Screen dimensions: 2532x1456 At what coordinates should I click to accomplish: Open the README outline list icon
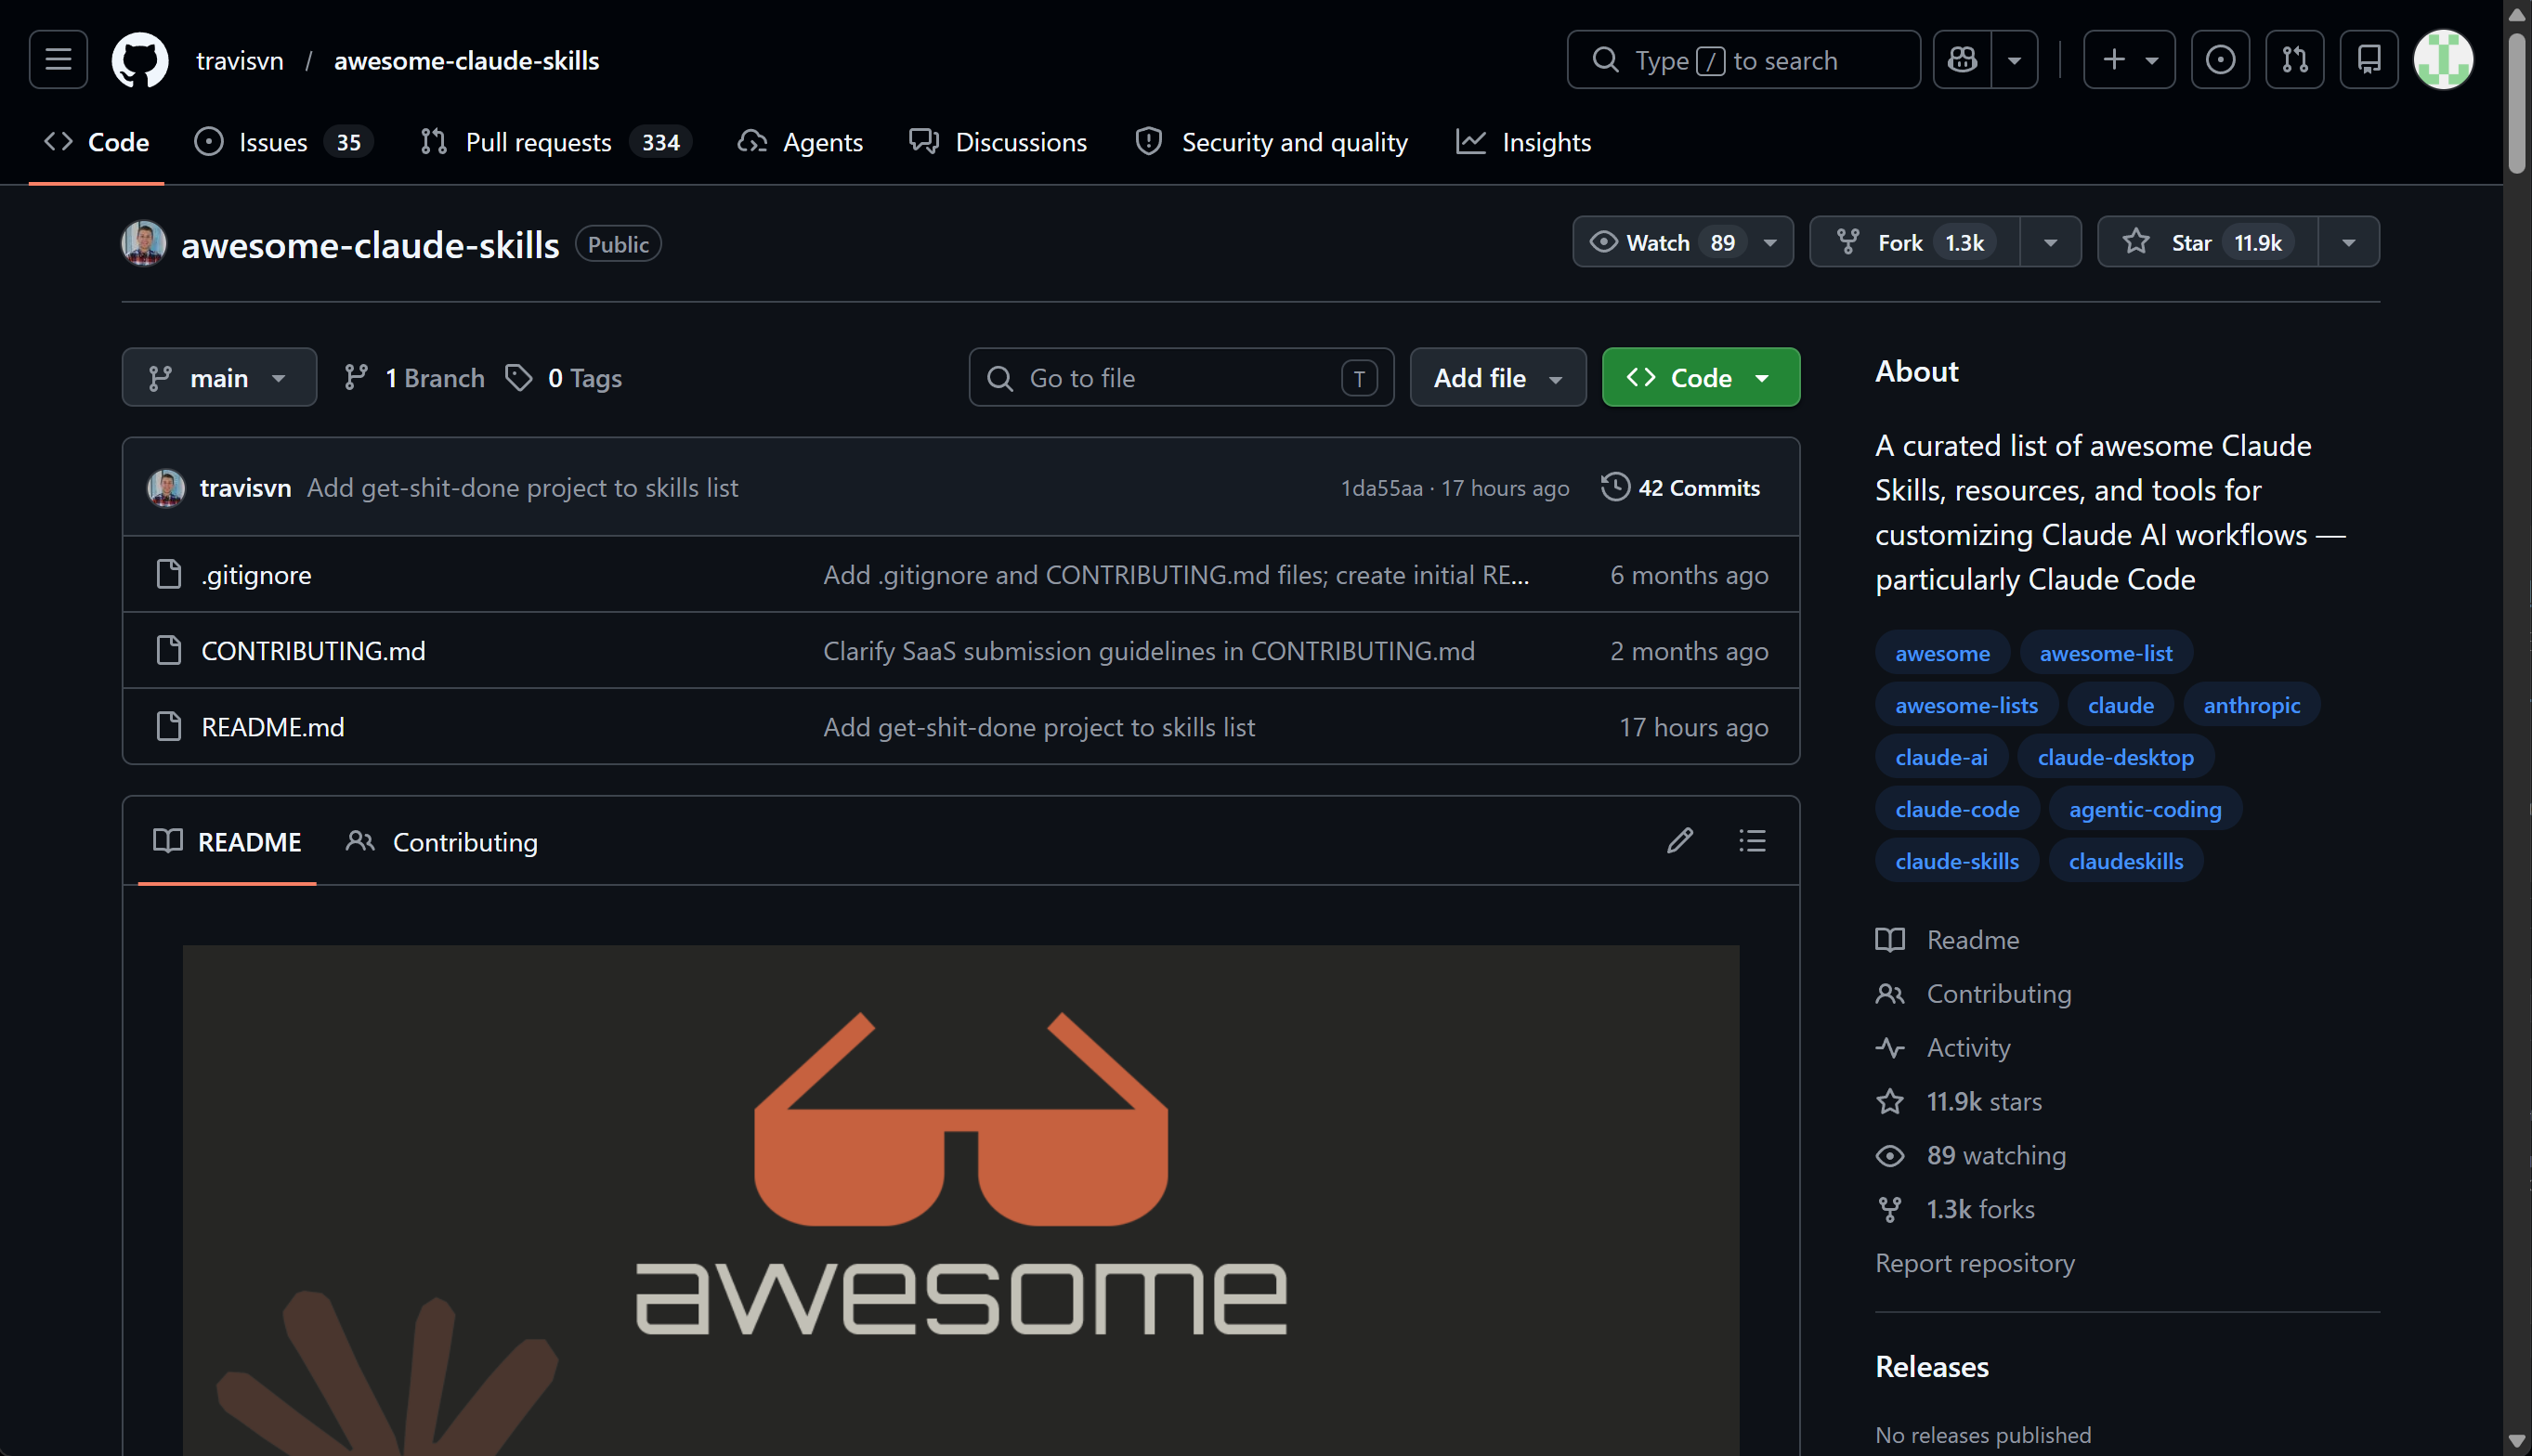click(1752, 840)
